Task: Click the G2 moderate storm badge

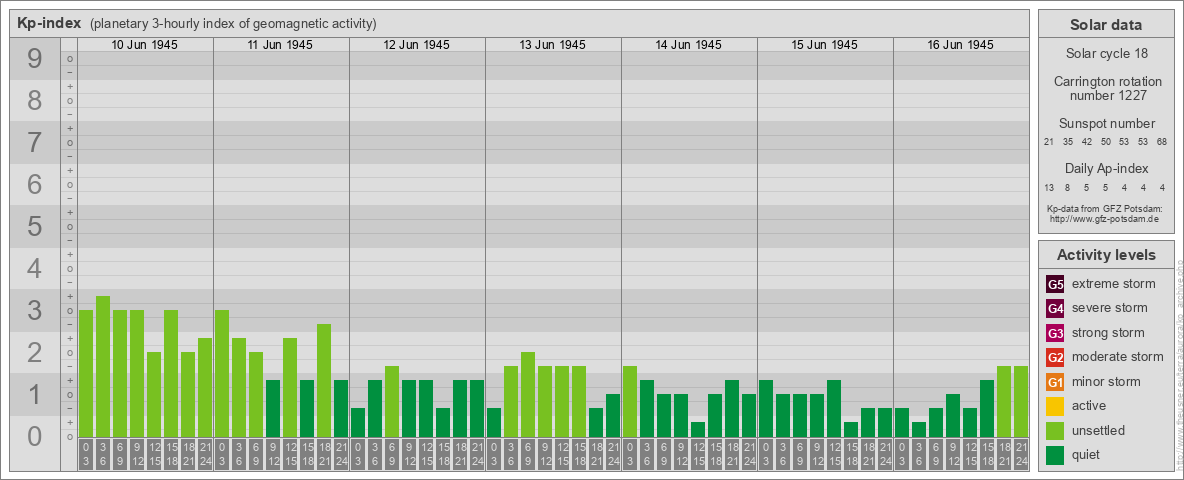Action: click(x=1055, y=357)
